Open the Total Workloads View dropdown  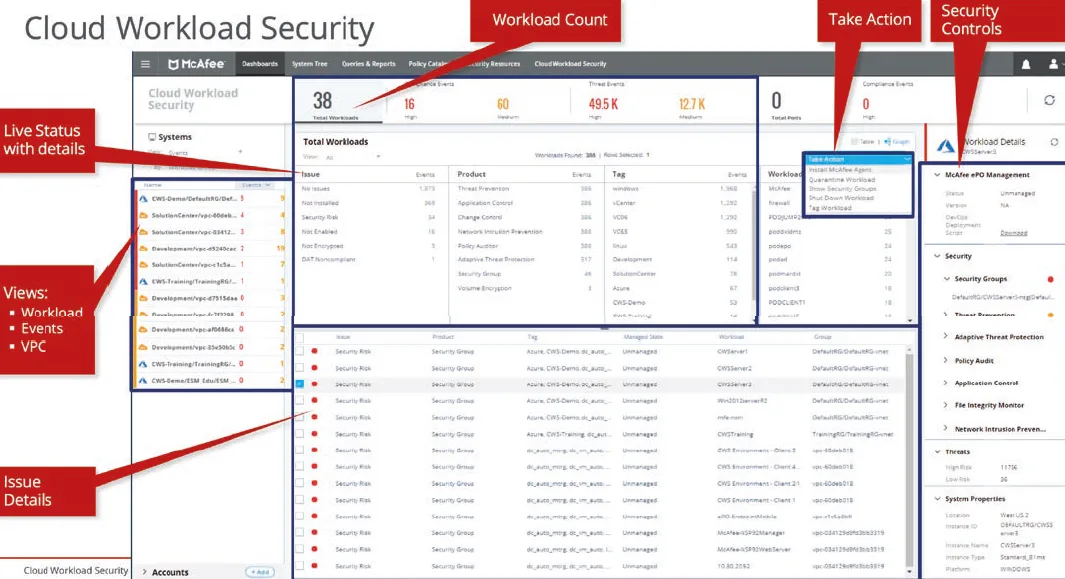pos(353,157)
